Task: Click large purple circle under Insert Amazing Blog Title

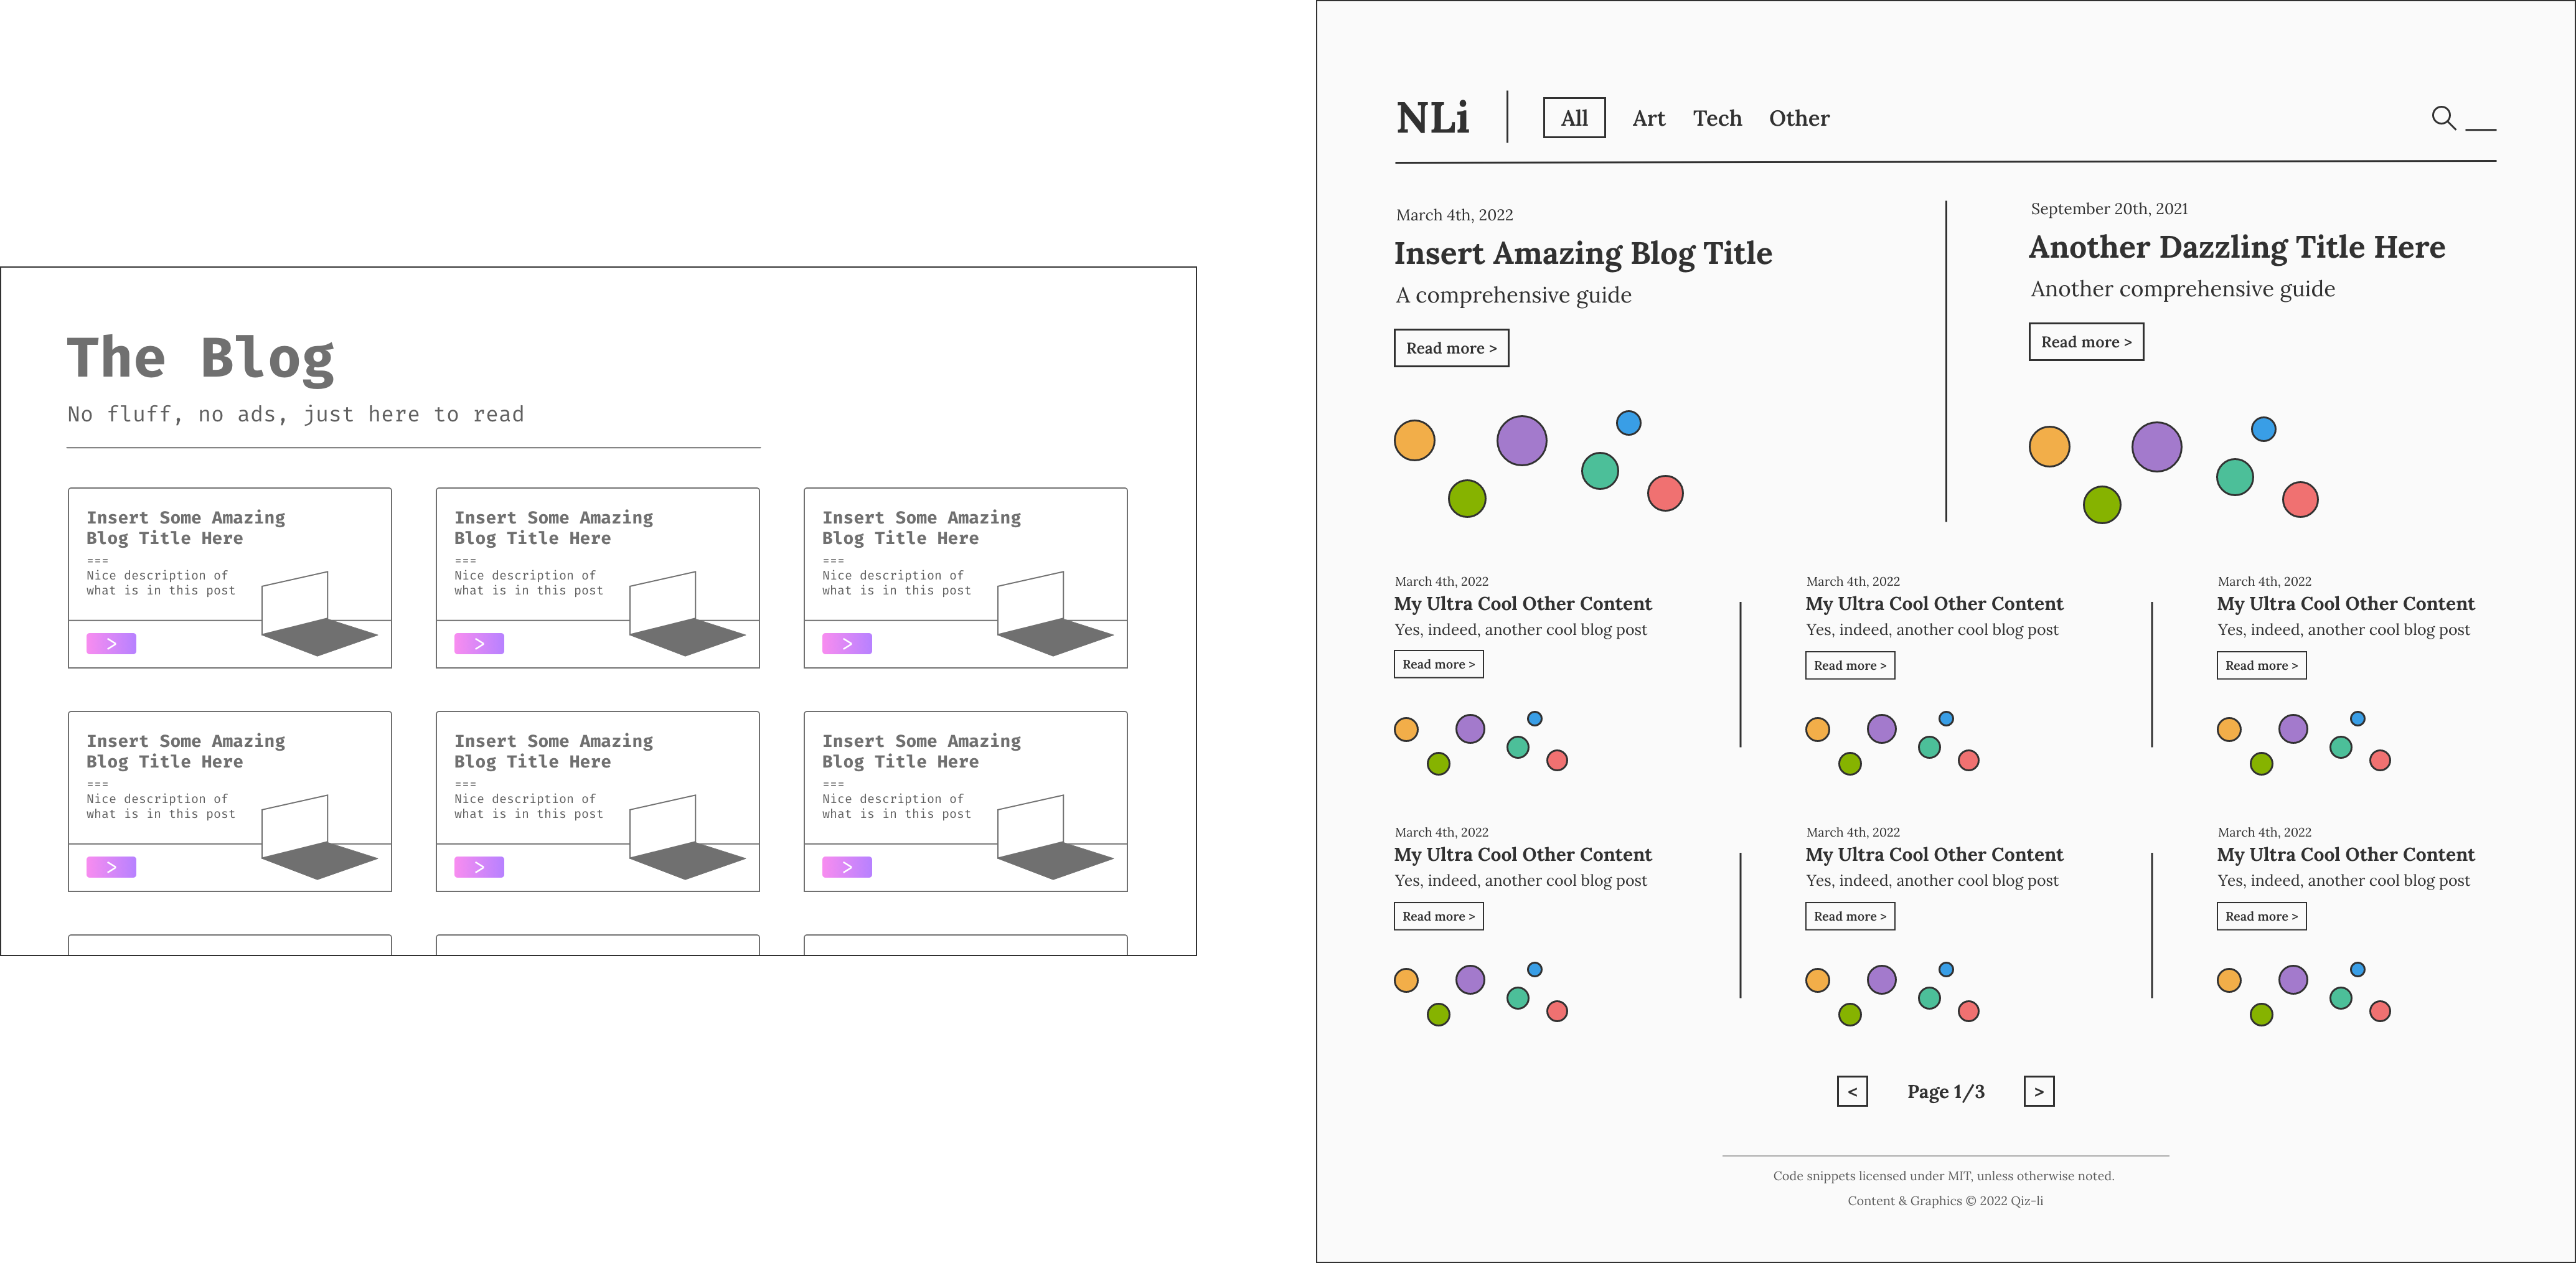Action: 1521,441
